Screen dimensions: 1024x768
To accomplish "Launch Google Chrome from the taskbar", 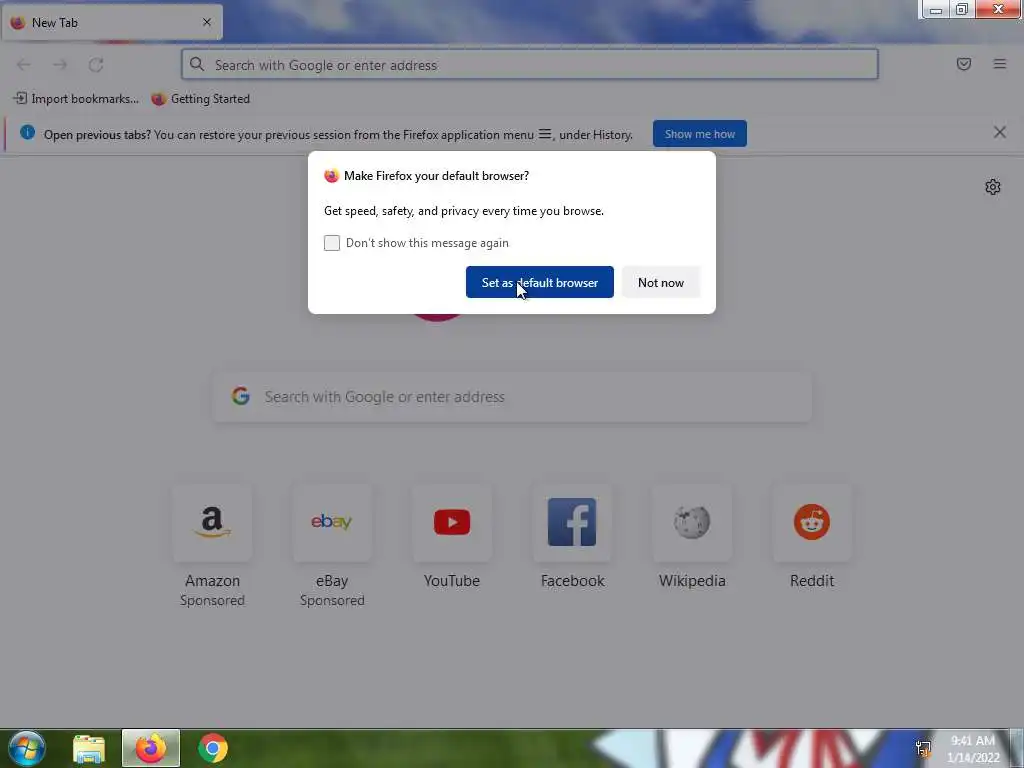I will pos(213,748).
